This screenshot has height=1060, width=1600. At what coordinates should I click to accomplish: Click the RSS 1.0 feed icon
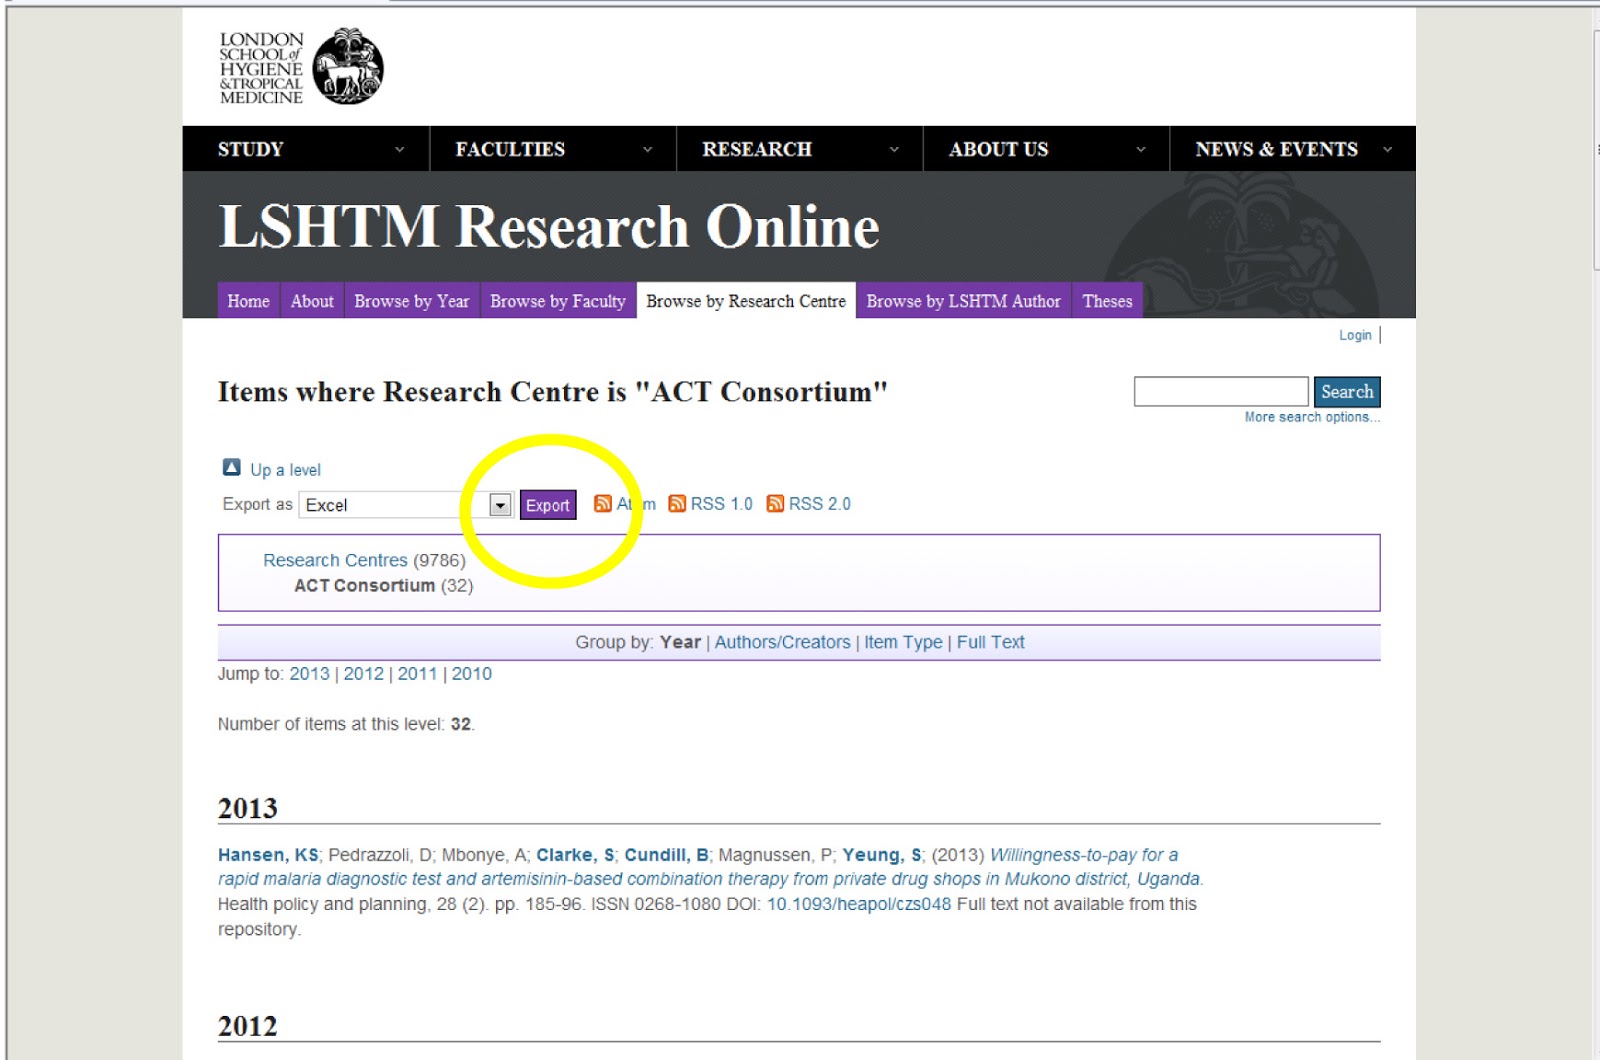(677, 503)
